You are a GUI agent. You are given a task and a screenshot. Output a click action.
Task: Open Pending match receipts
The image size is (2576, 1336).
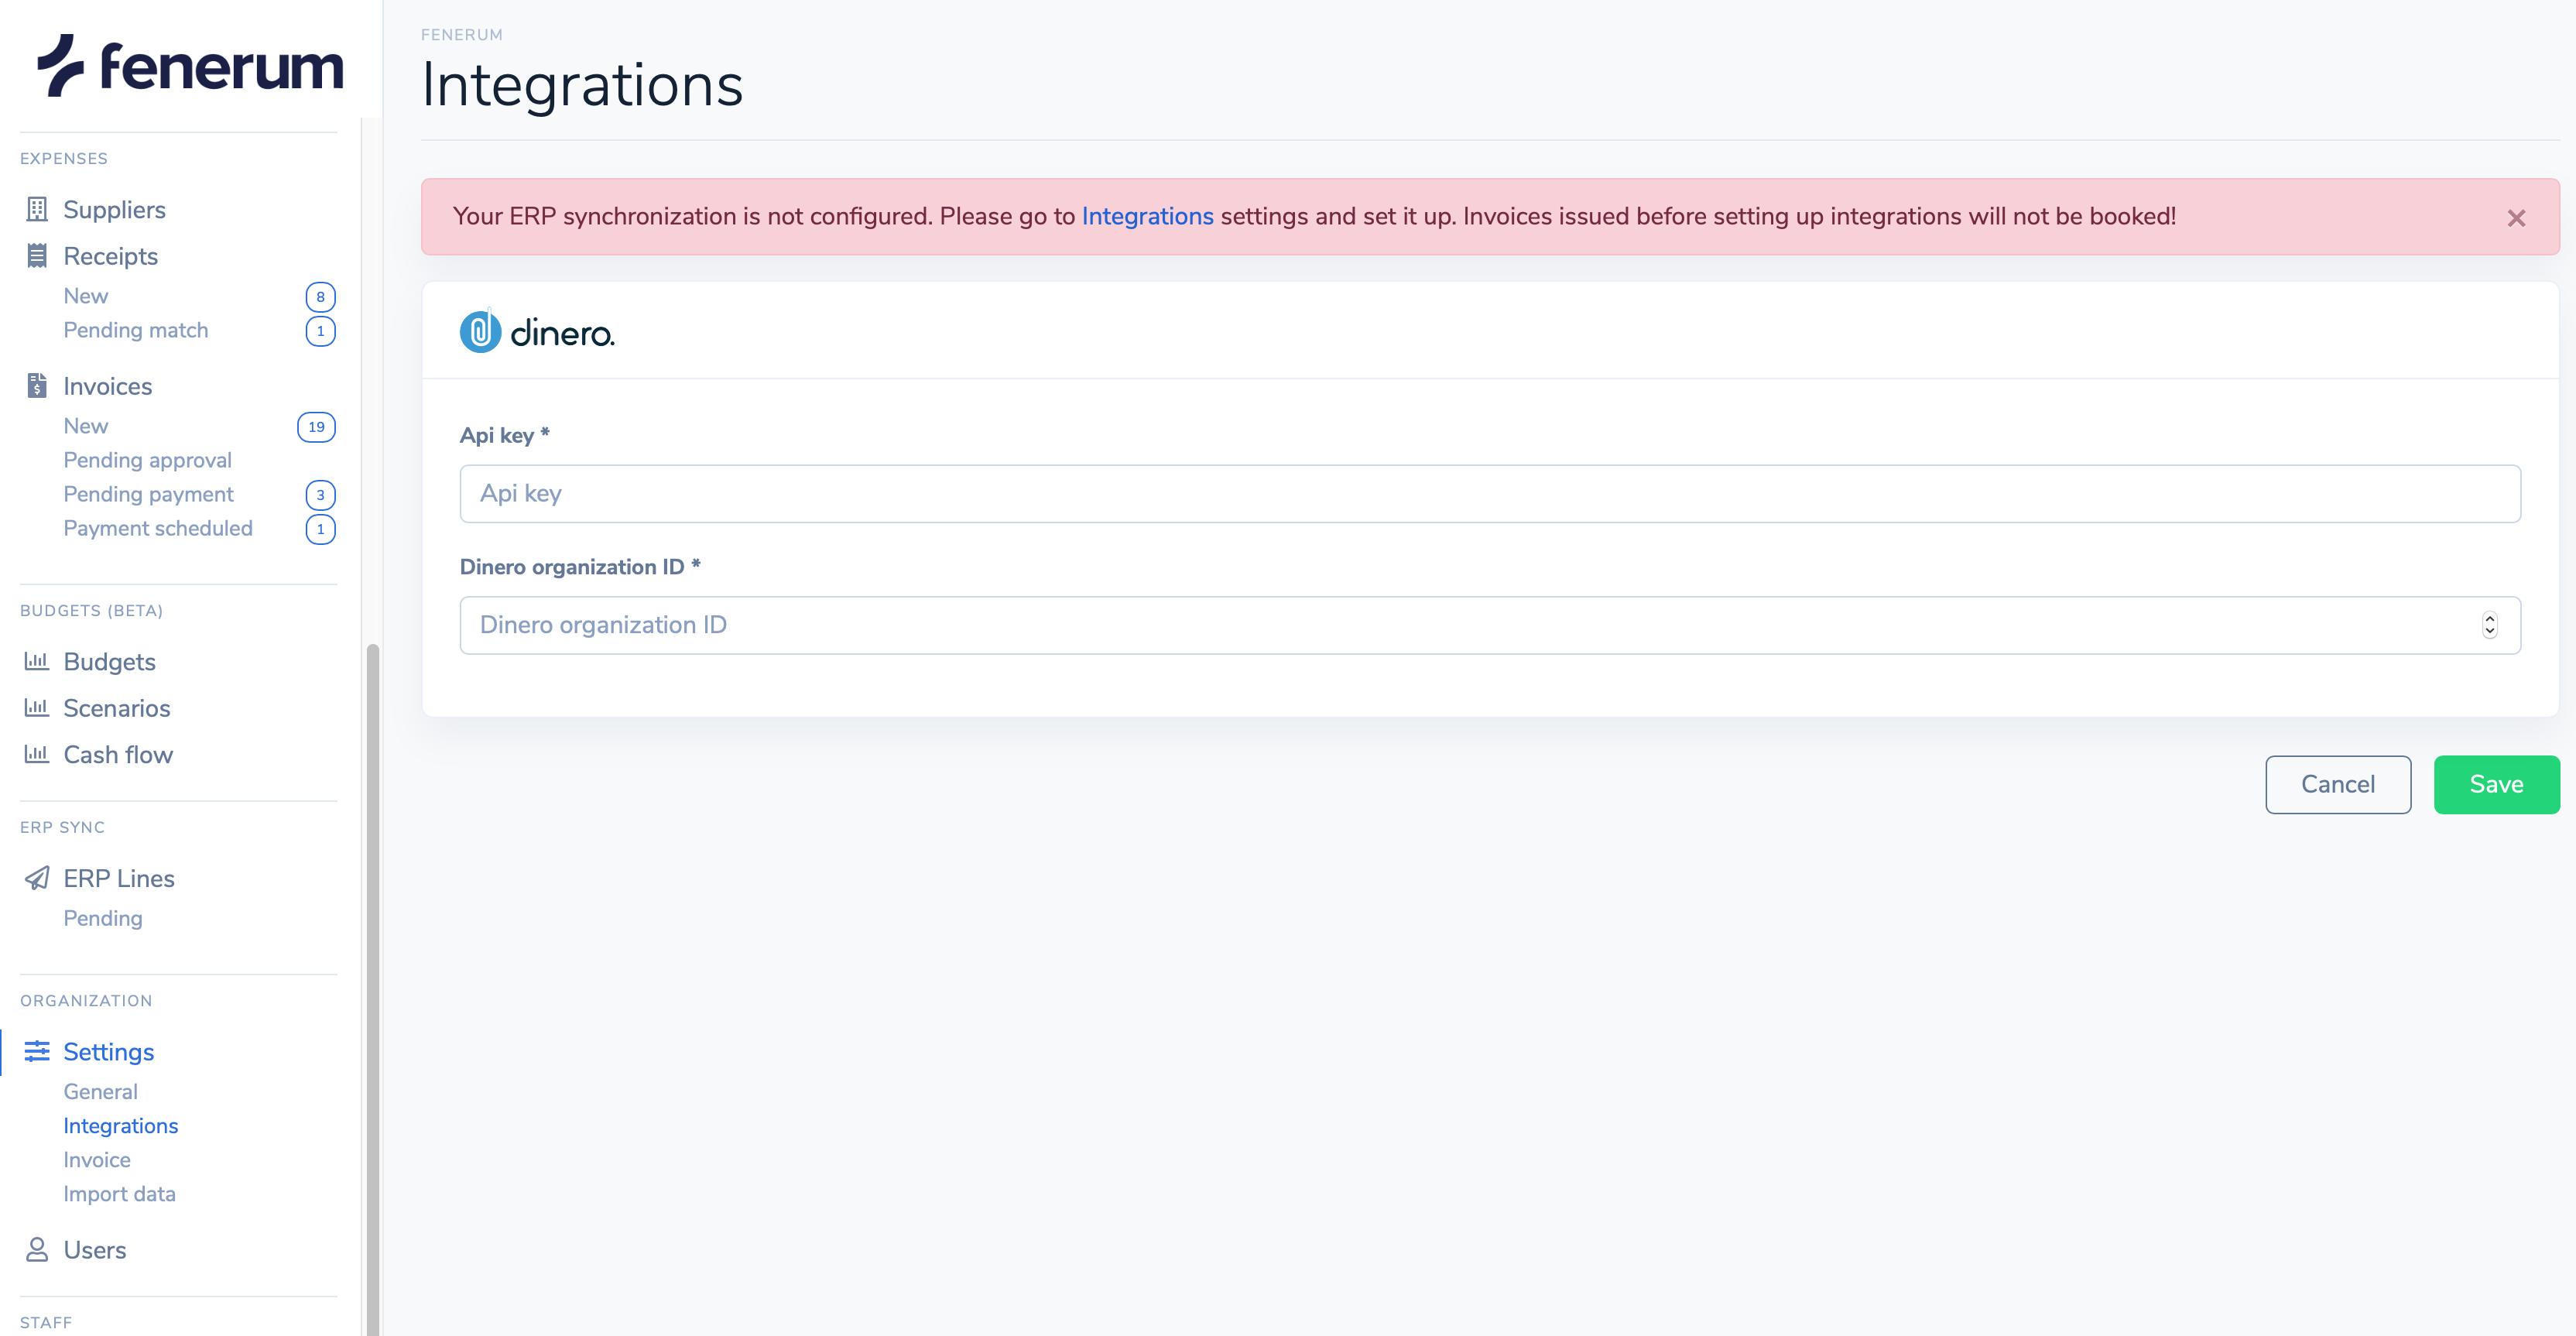pyautogui.click(x=135, y=330)
